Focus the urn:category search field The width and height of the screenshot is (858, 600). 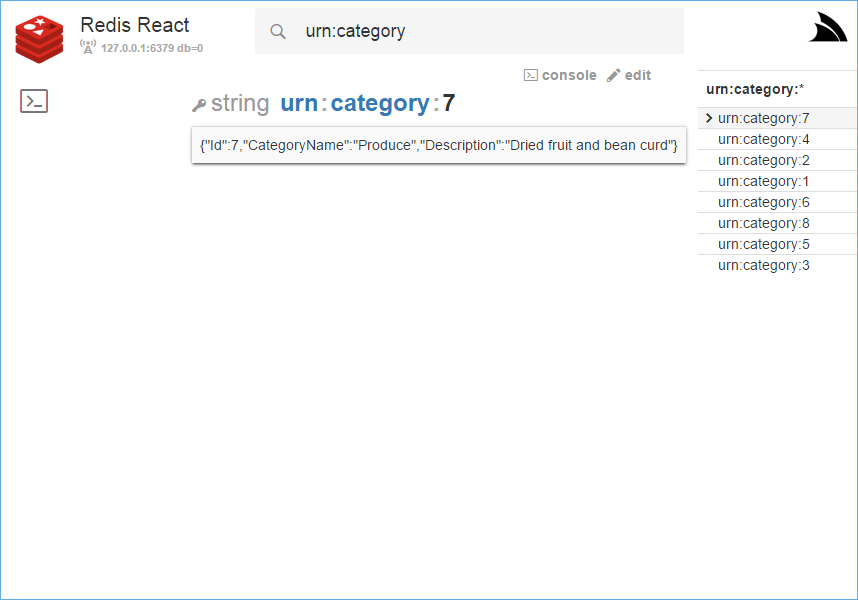[480, 31]
